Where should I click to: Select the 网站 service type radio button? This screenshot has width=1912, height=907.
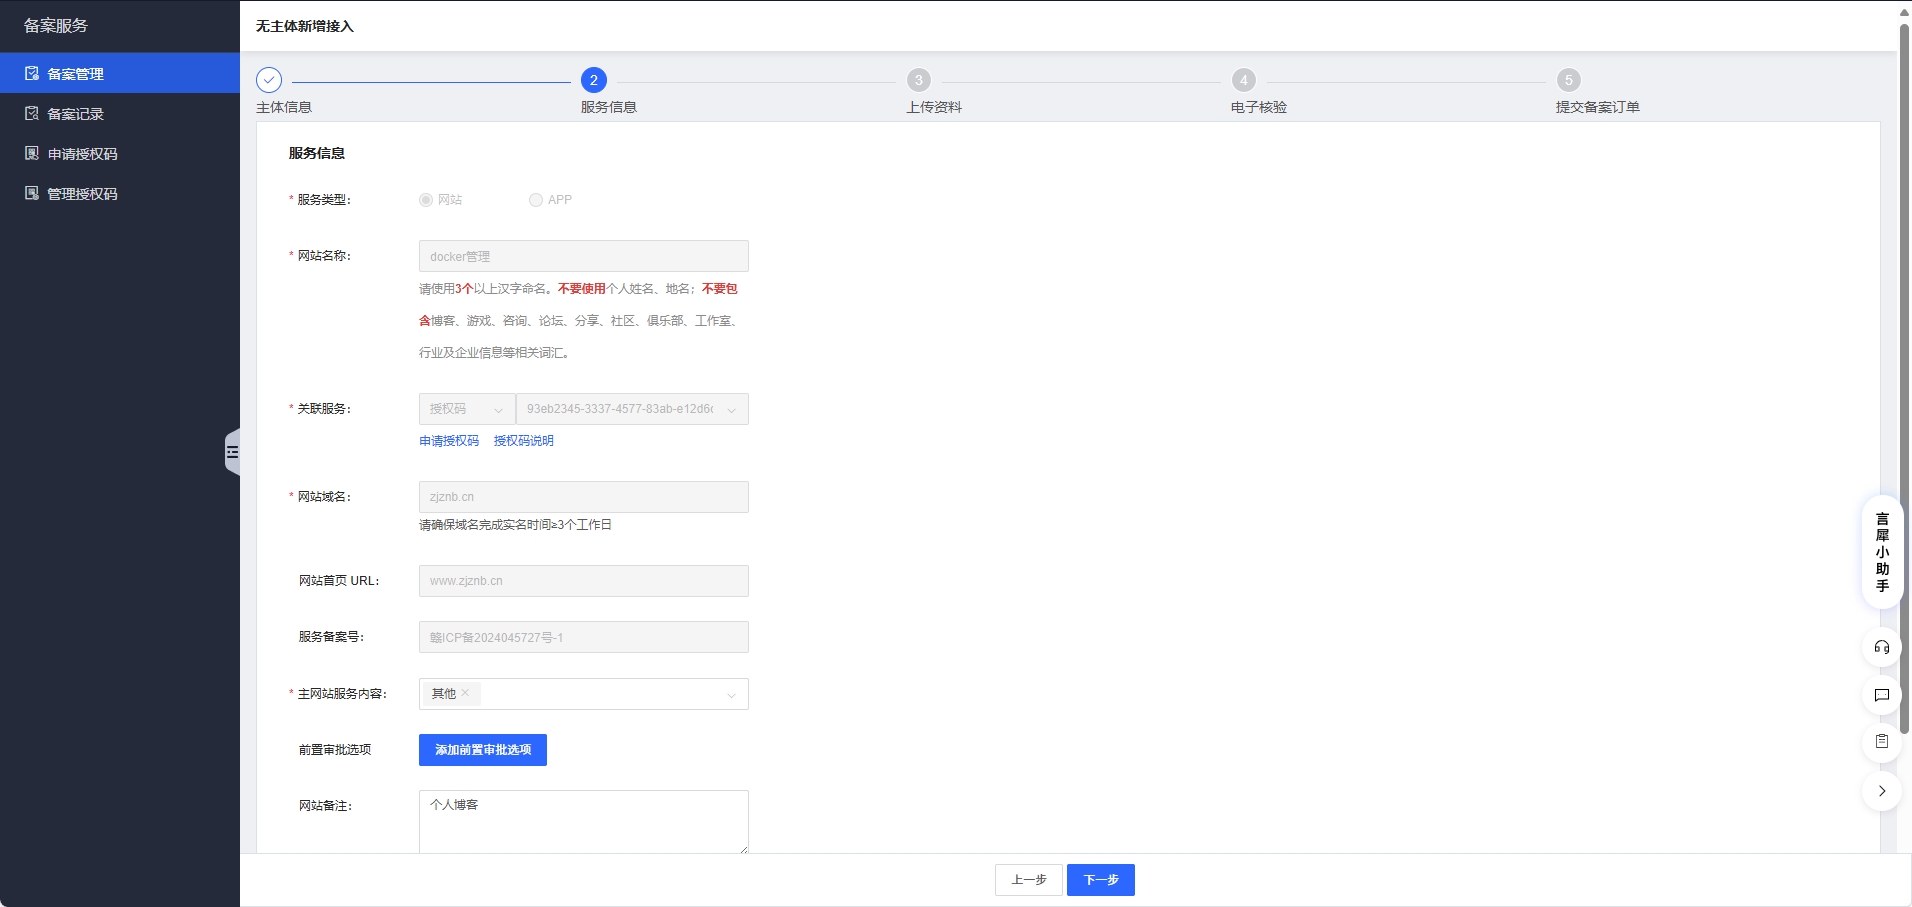(426, 200)
